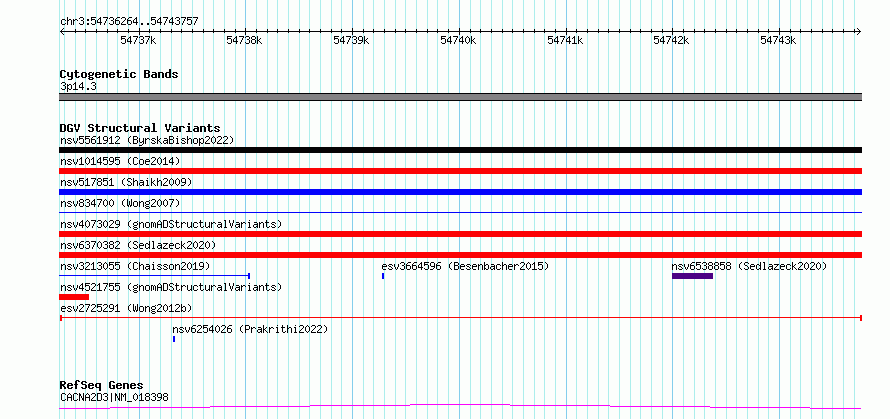
Task: Open the esv2725291 (Wong2012b) label
Action: pos(126,308)
